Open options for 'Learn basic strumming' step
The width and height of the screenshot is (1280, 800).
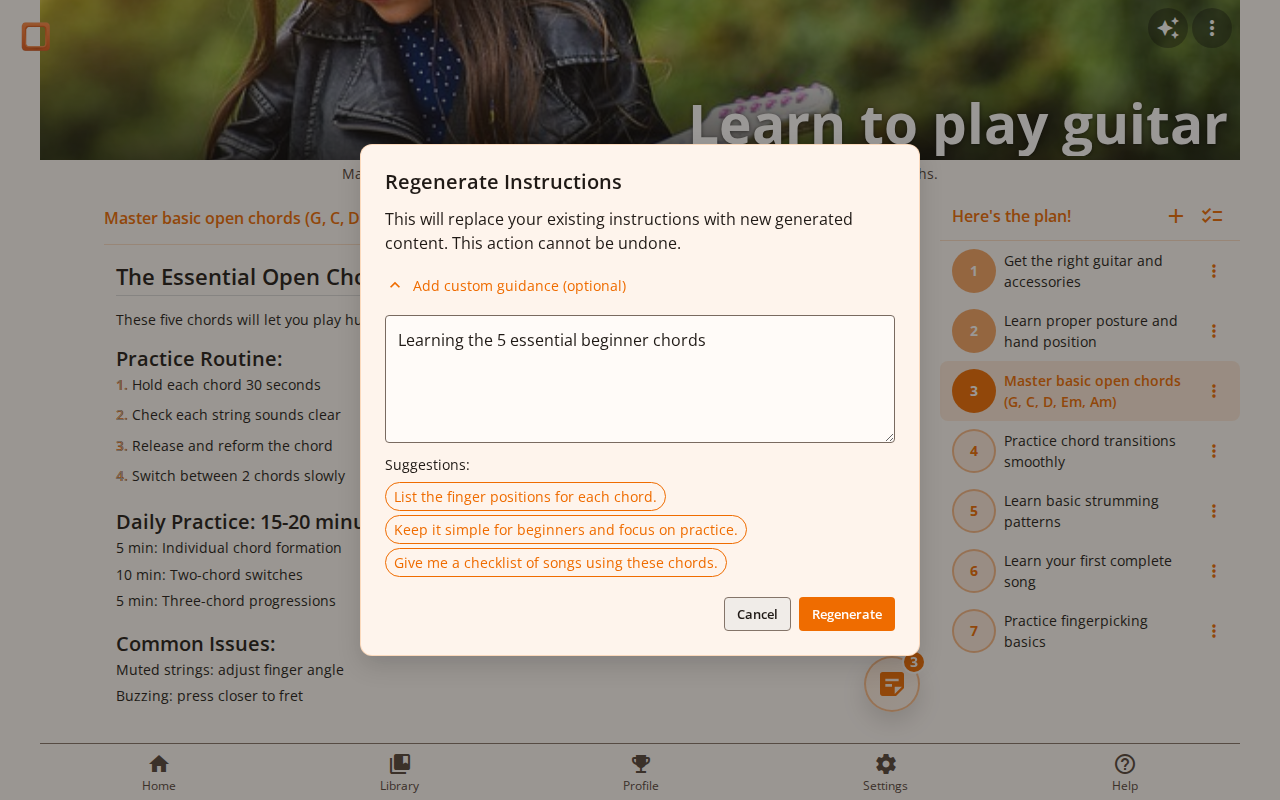[1214, 511]
